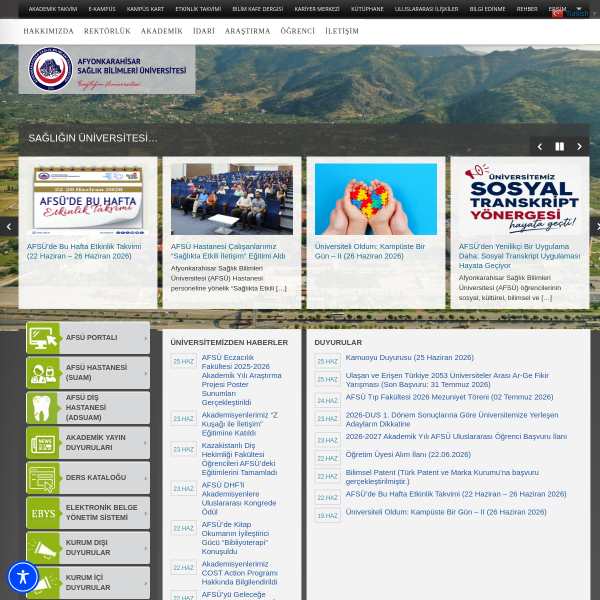This screenshot has width=600, height=600.
Task: Expand the Ders Kataloğu chevron
Action: point(146,478)
